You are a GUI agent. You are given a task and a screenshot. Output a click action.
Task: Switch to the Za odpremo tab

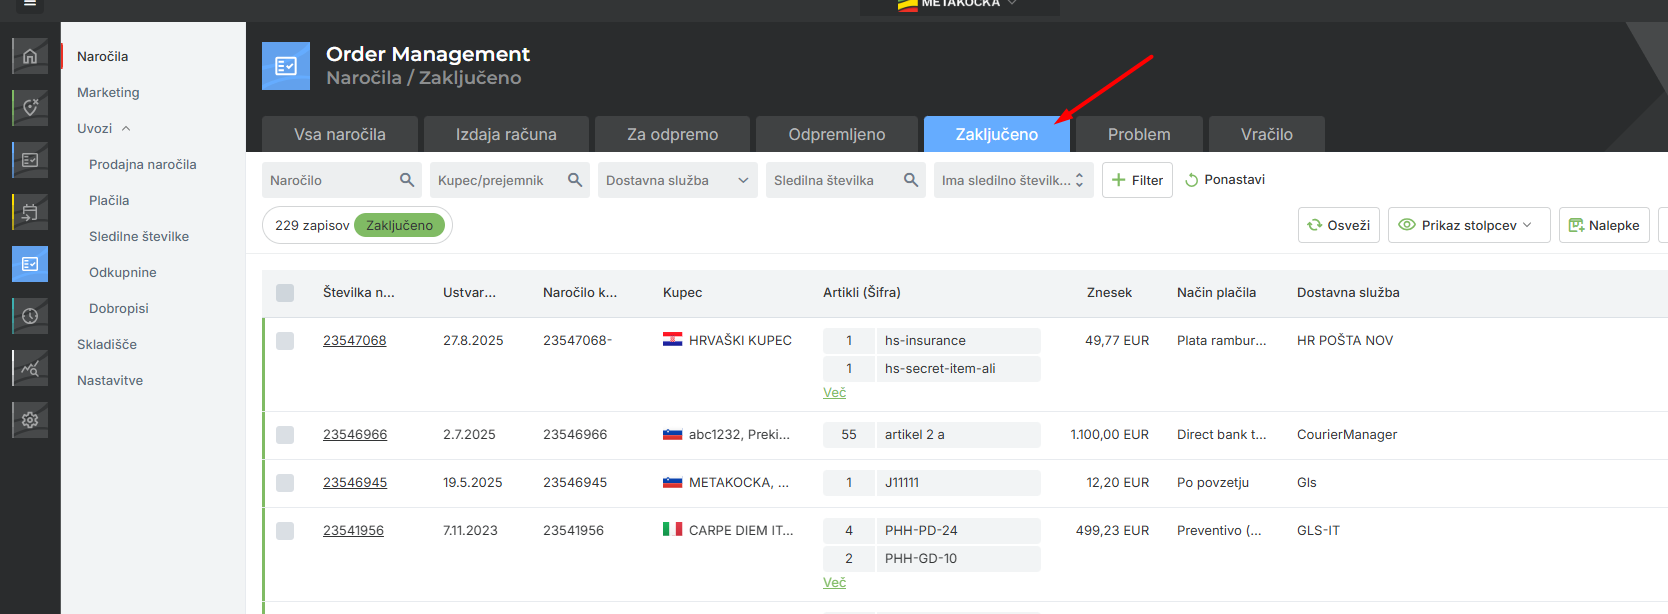click(673, 134)
